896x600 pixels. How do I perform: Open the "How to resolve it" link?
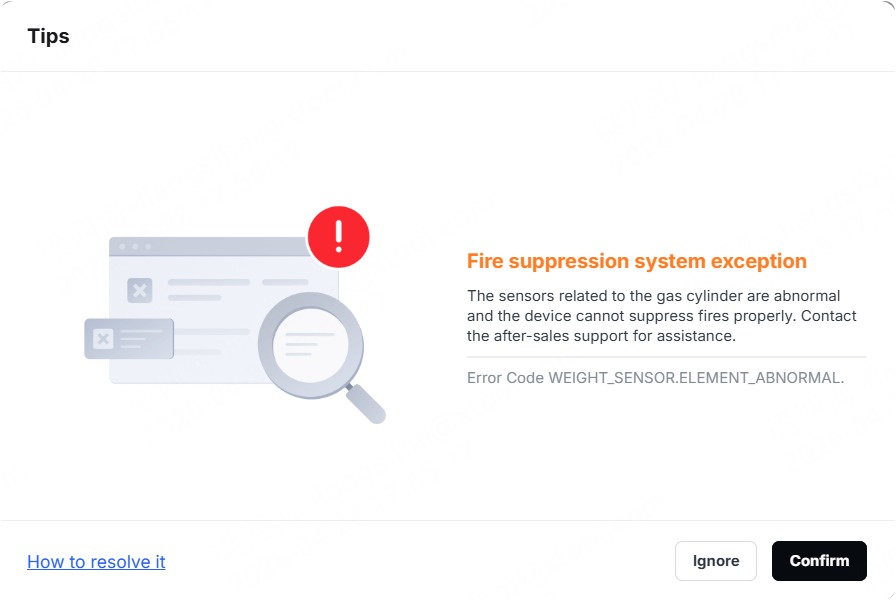tap(96, 562)
